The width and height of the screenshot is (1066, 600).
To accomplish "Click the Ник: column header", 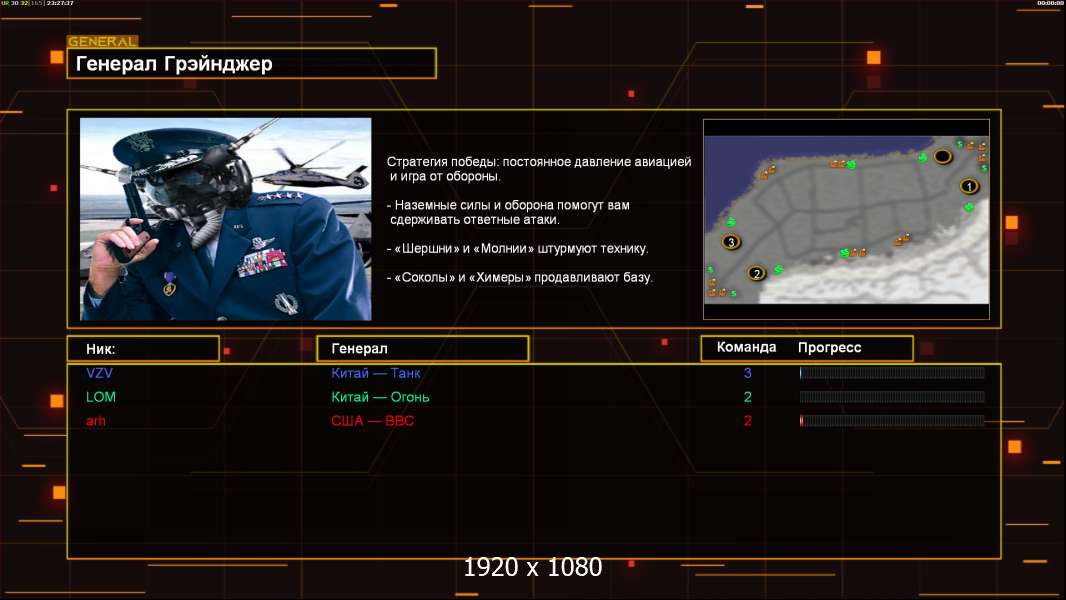I will 143,349.
